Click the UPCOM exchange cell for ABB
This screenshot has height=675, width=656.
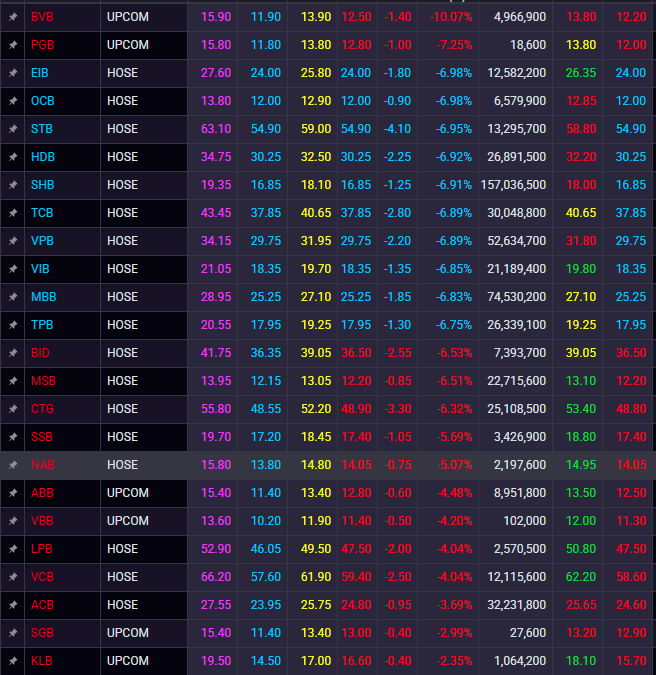[x=127, y=493]
